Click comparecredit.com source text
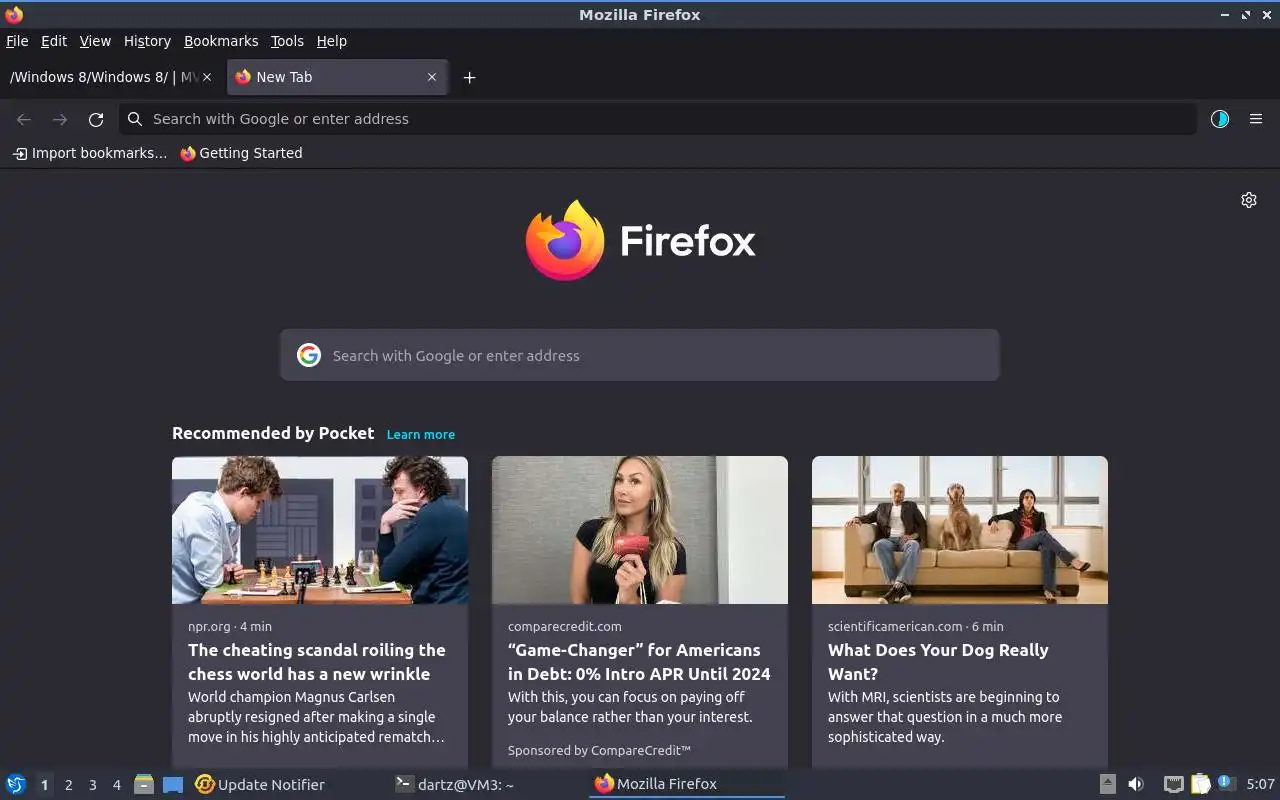Screen dimensions: 1280x800 565,626
